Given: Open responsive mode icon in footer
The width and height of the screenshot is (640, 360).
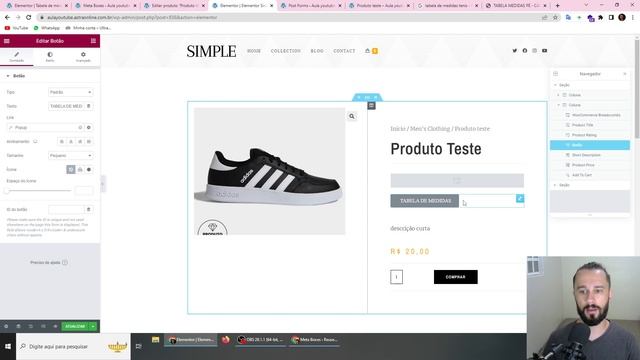Looking at the screenshot, I should 43,327.
